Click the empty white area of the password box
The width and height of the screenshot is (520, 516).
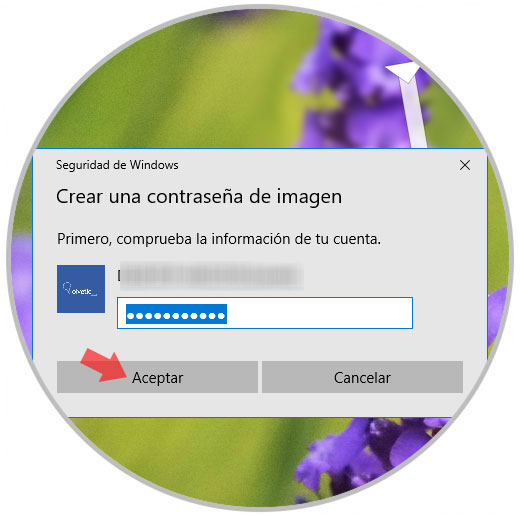pos(319,313)
